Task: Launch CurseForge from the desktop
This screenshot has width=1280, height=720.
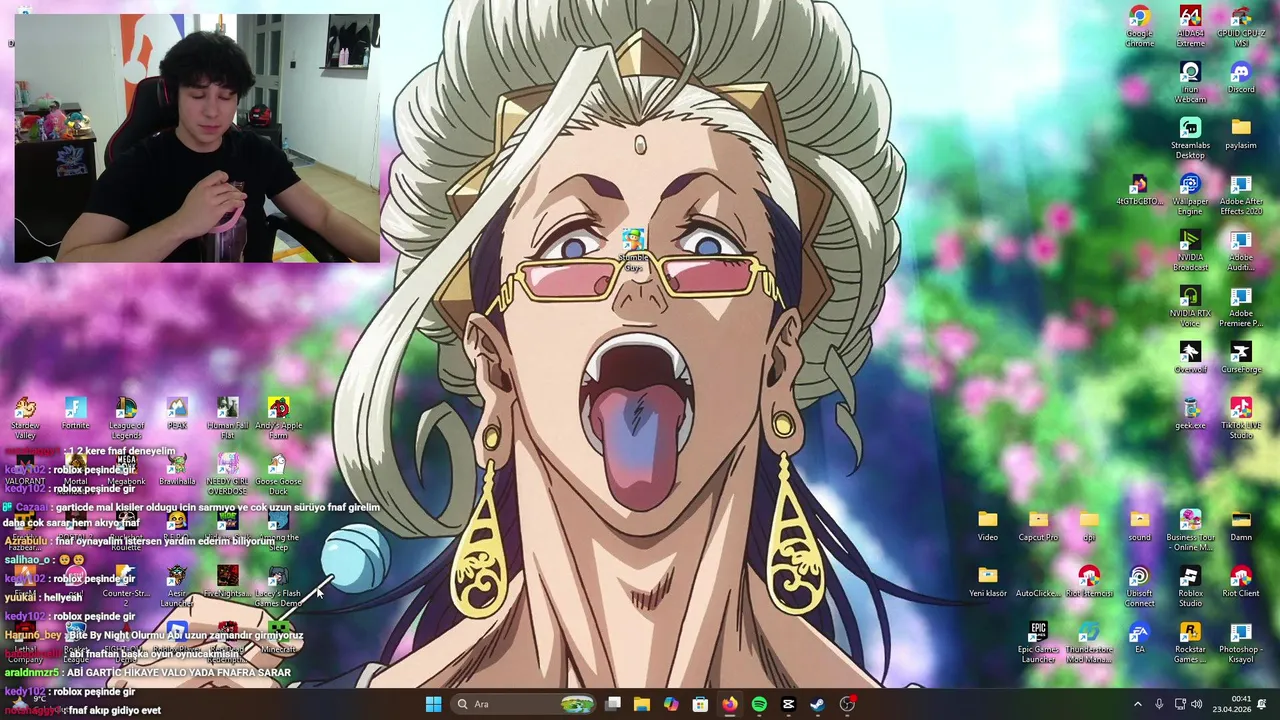Action: click(x=1241, y=358)
